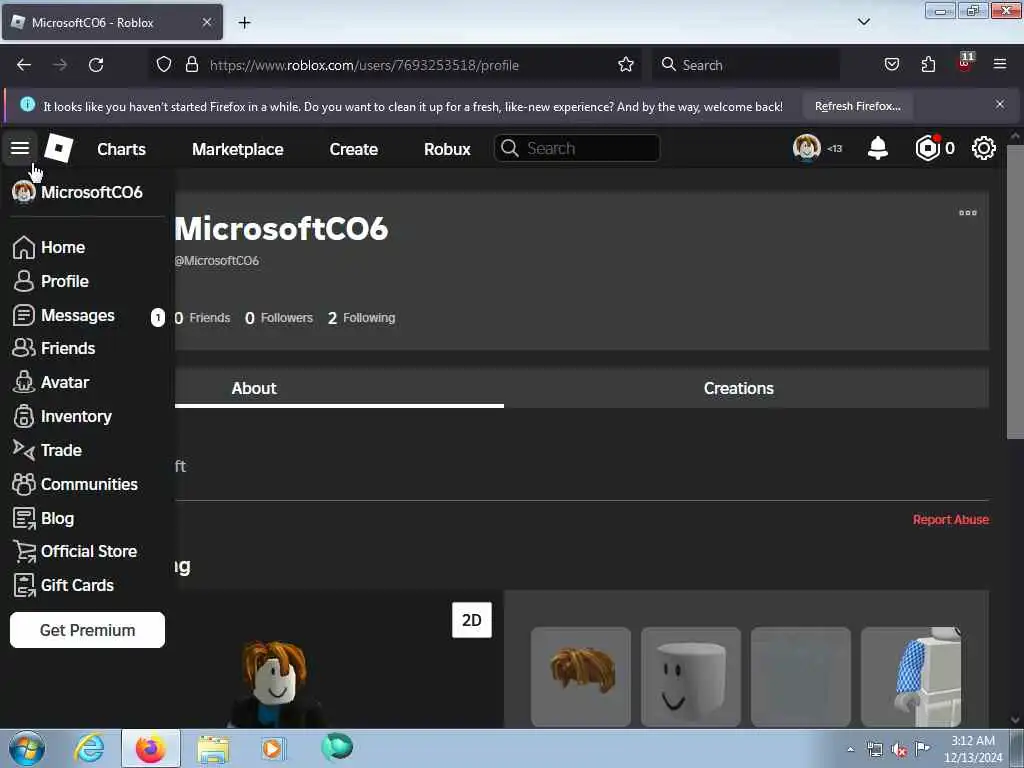Open Windows Explorer from the taskbar
Viewport: 1024px width, 768px height.
213,748
